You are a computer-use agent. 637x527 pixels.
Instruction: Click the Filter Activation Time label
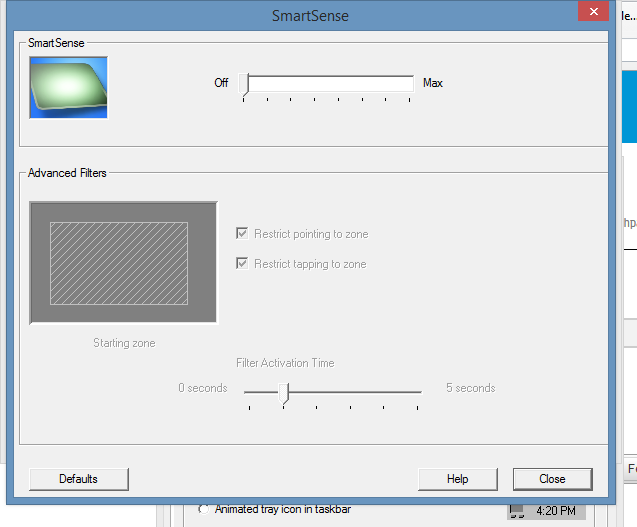285,363
